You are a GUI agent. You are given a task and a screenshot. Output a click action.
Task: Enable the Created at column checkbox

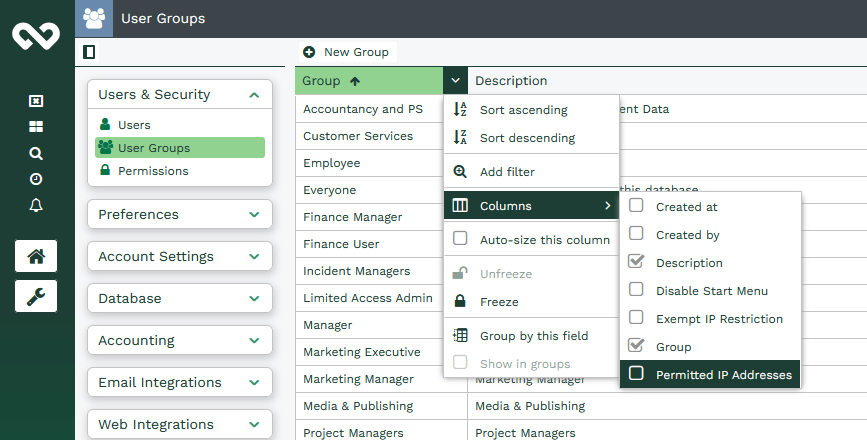(x=636, y=206)
